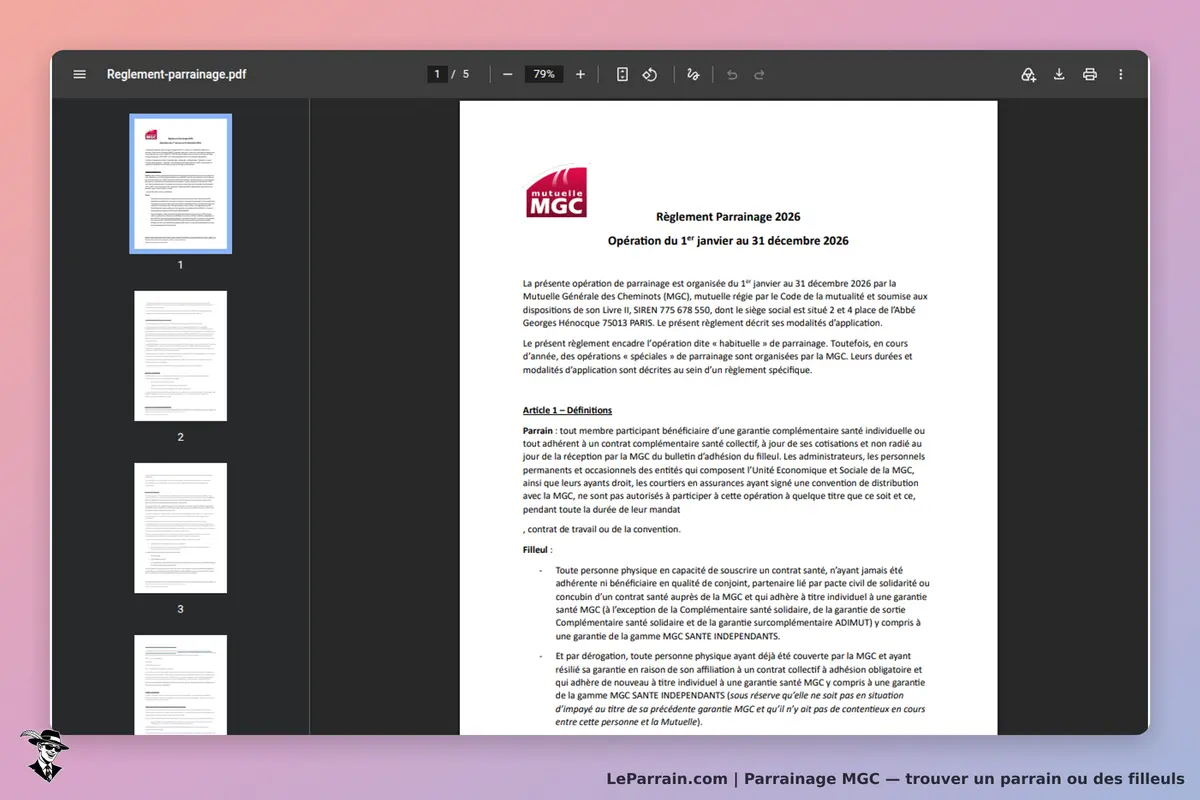Image resolution: width=1200 pixels, height=800 pixels.
Task: Click the fit to page icon
Action: (622, 74)
